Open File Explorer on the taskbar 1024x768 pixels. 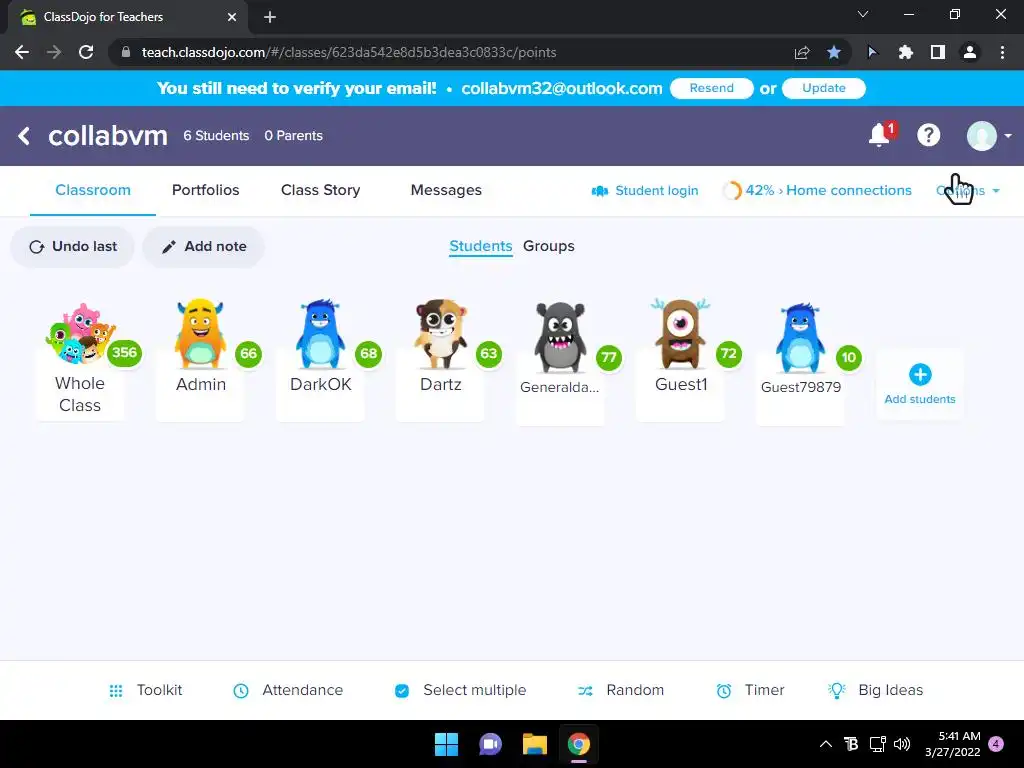[x=534, y=744]
